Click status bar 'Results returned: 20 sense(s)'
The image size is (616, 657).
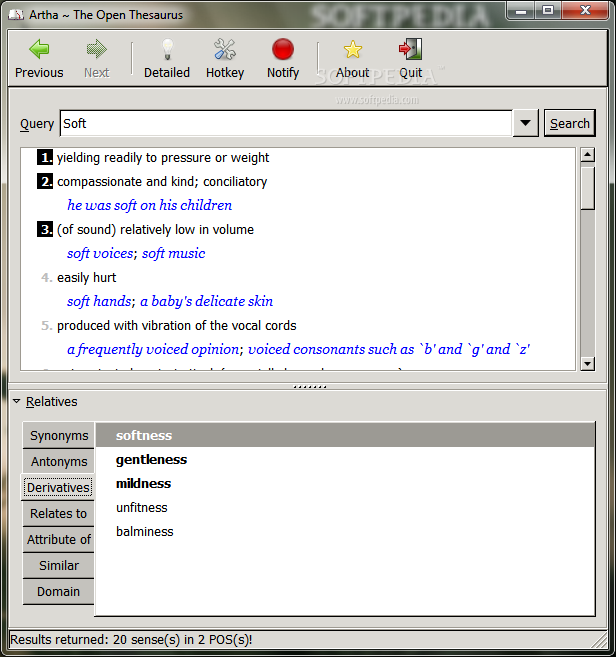pyautogui.click(x=131, y=639)
